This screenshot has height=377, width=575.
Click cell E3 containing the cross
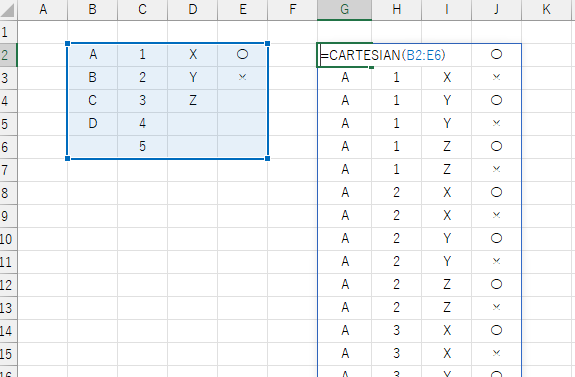point(243,78)
